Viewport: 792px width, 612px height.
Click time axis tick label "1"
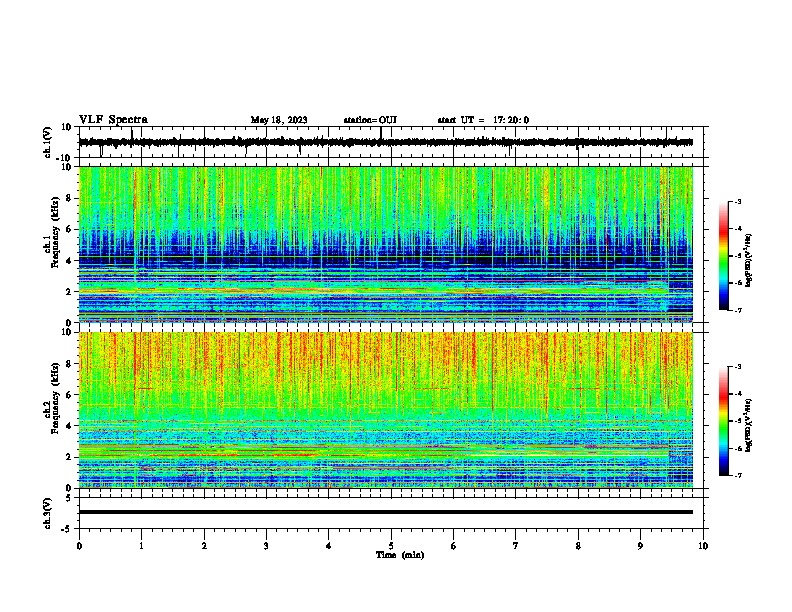point(142,546)
